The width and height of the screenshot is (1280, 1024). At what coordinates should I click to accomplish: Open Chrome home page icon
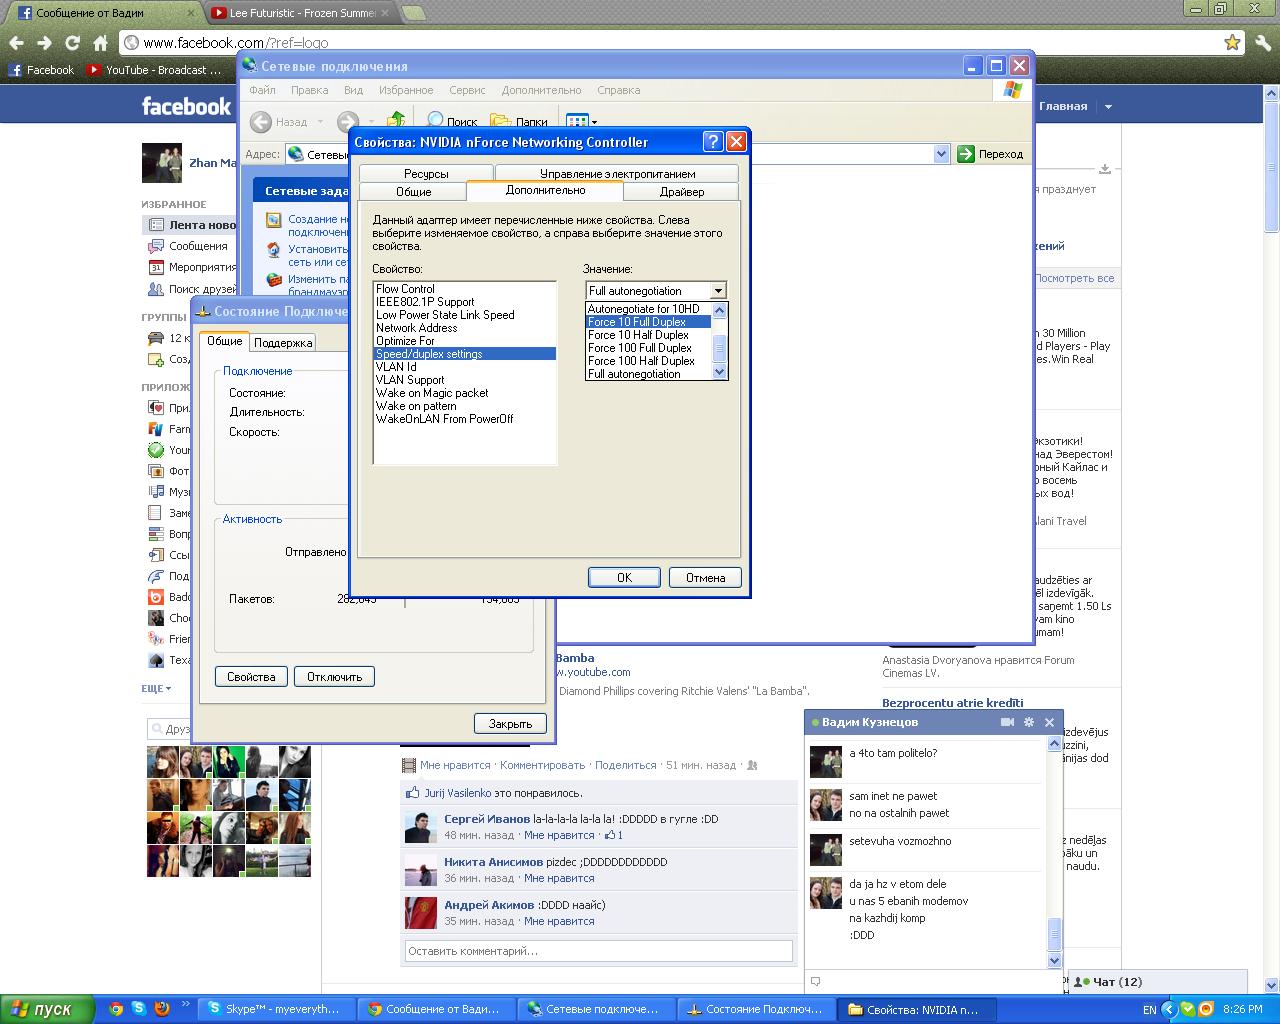(100, 43)
